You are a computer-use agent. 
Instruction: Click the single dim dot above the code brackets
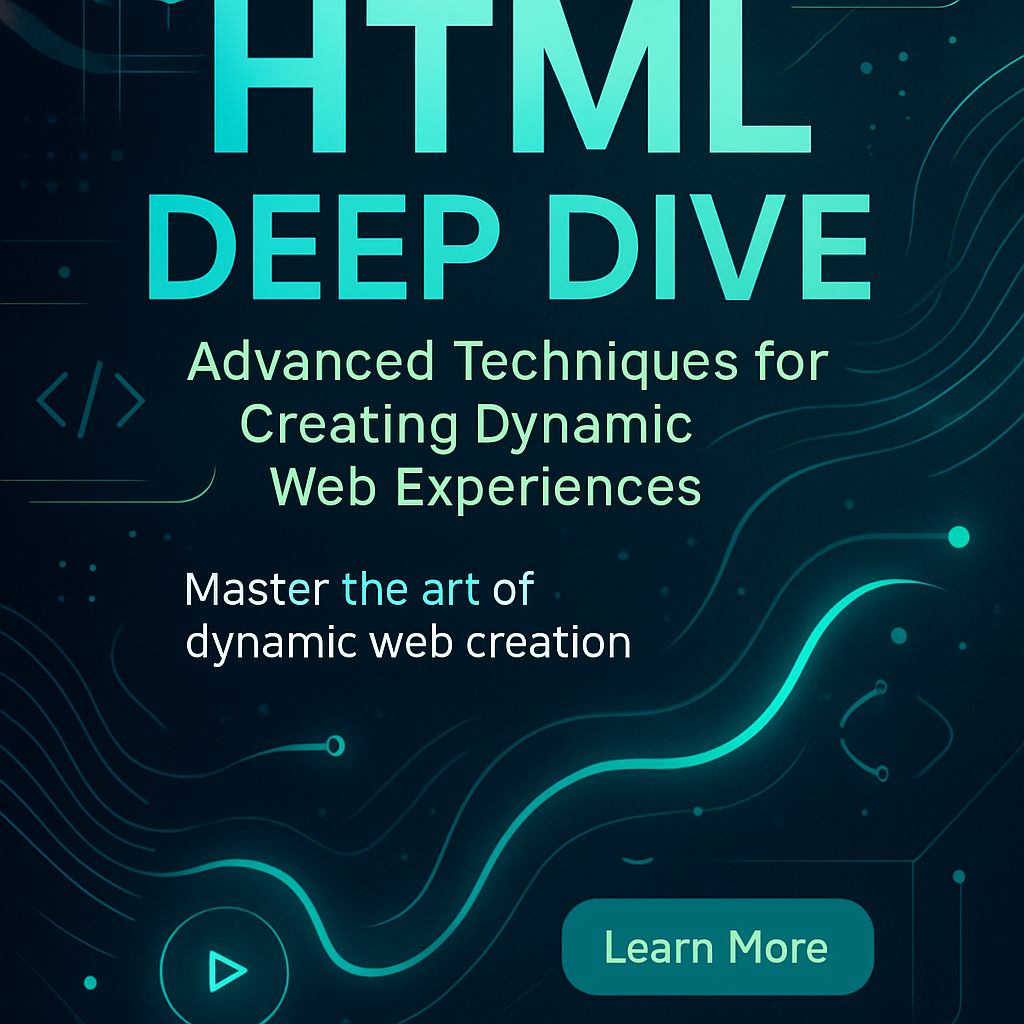point(64,272)
